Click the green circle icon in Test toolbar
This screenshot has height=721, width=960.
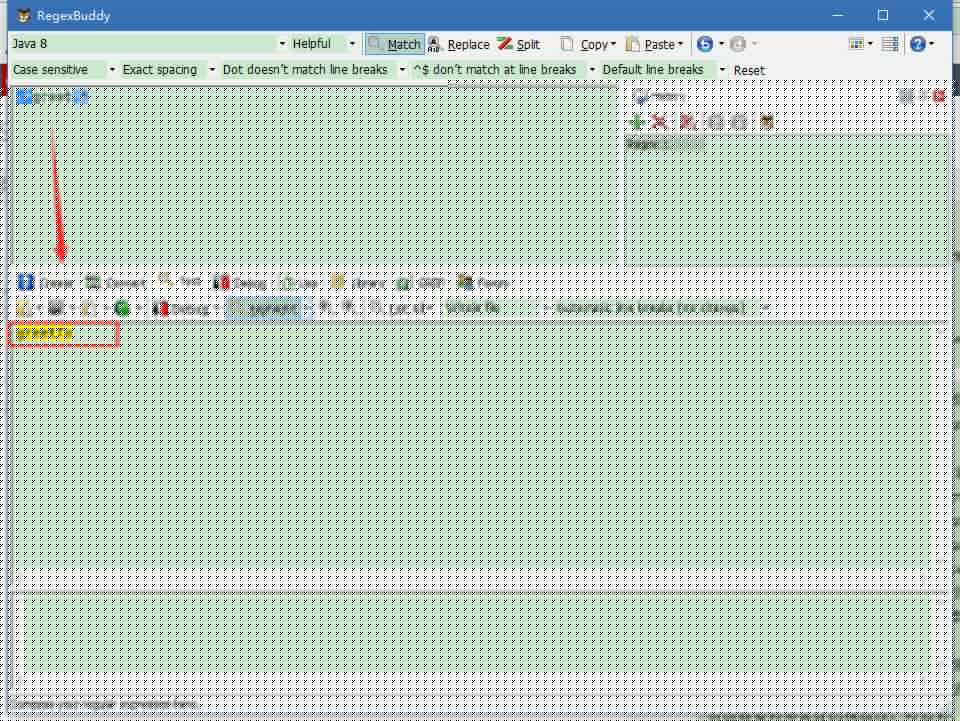[122, 308]
